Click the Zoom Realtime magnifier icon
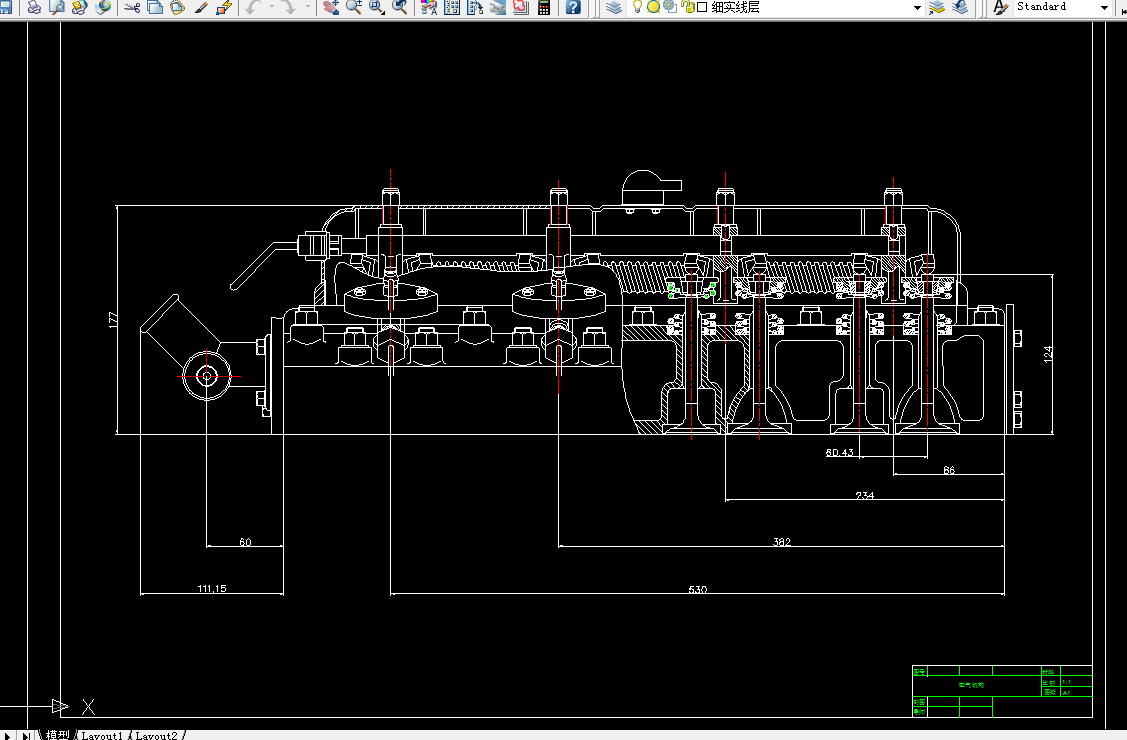Screen dimensions: 1127x740 354,7
